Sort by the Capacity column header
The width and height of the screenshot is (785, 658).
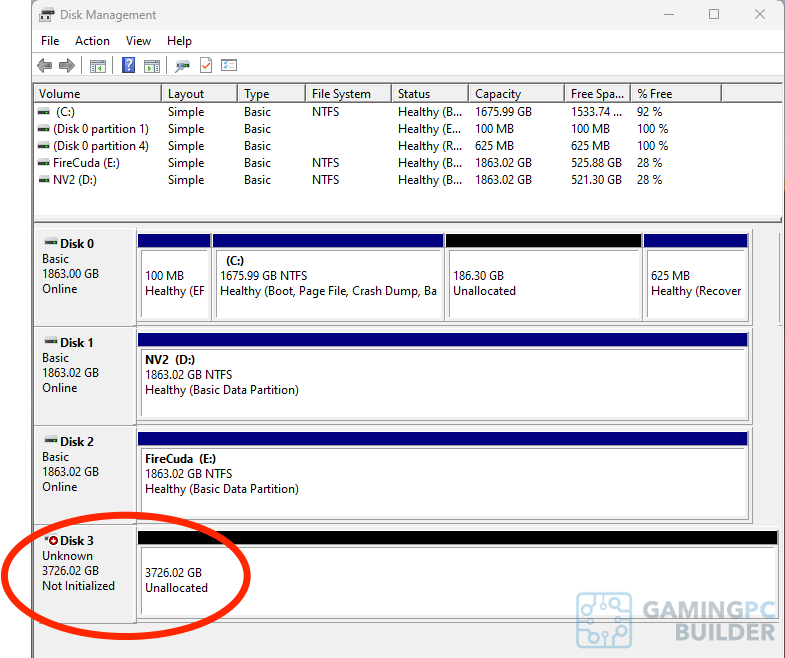tap(517, 94)
